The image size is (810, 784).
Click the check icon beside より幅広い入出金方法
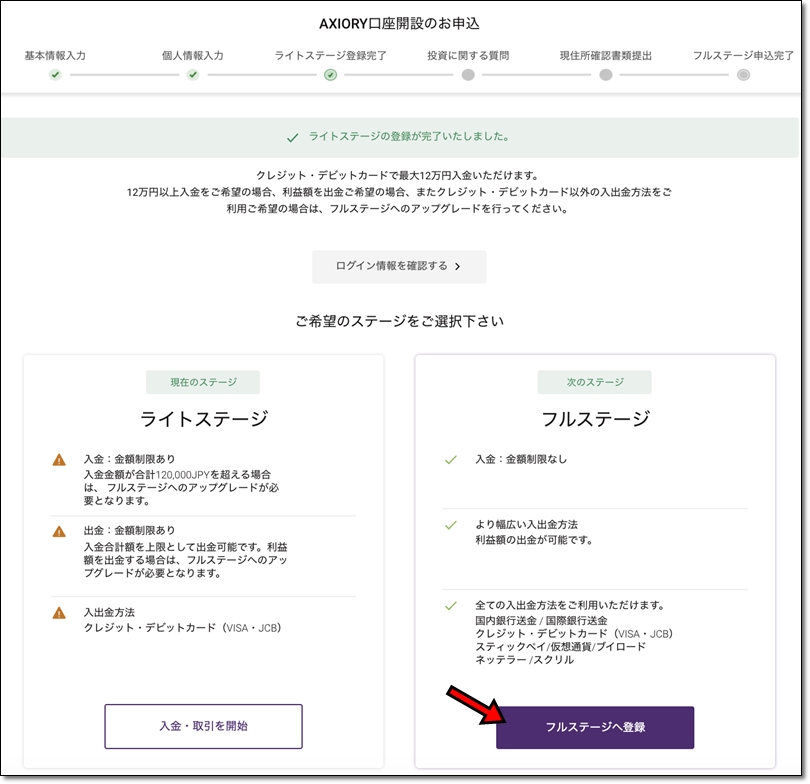[451, 525]
